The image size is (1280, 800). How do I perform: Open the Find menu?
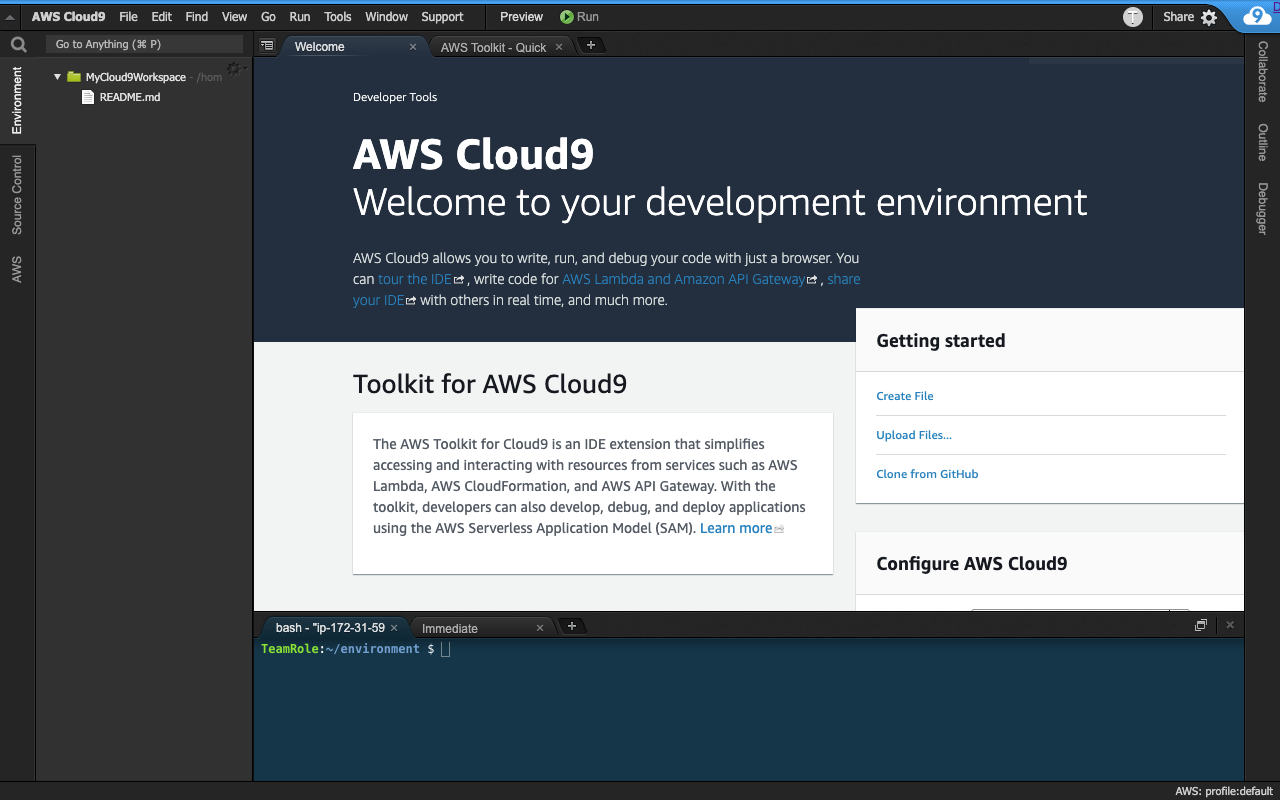pos(197,17)
